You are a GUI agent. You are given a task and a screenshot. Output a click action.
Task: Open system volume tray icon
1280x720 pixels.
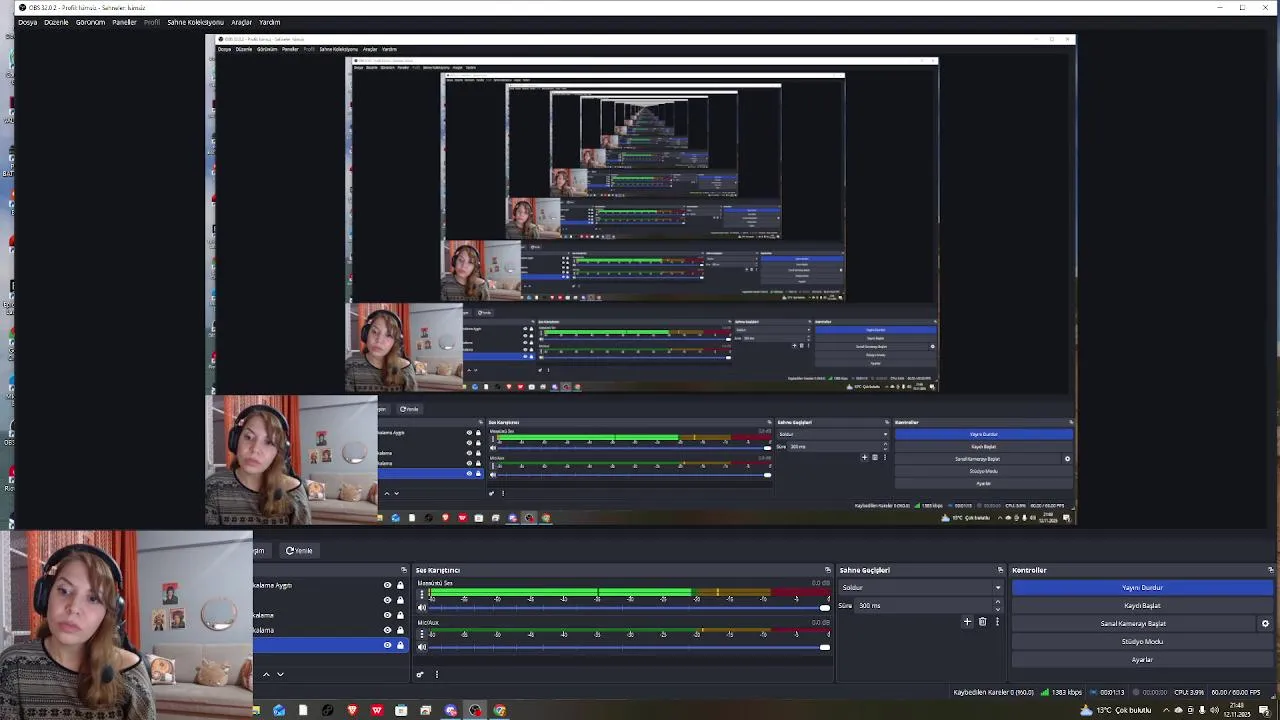(x=1214, y=710)
